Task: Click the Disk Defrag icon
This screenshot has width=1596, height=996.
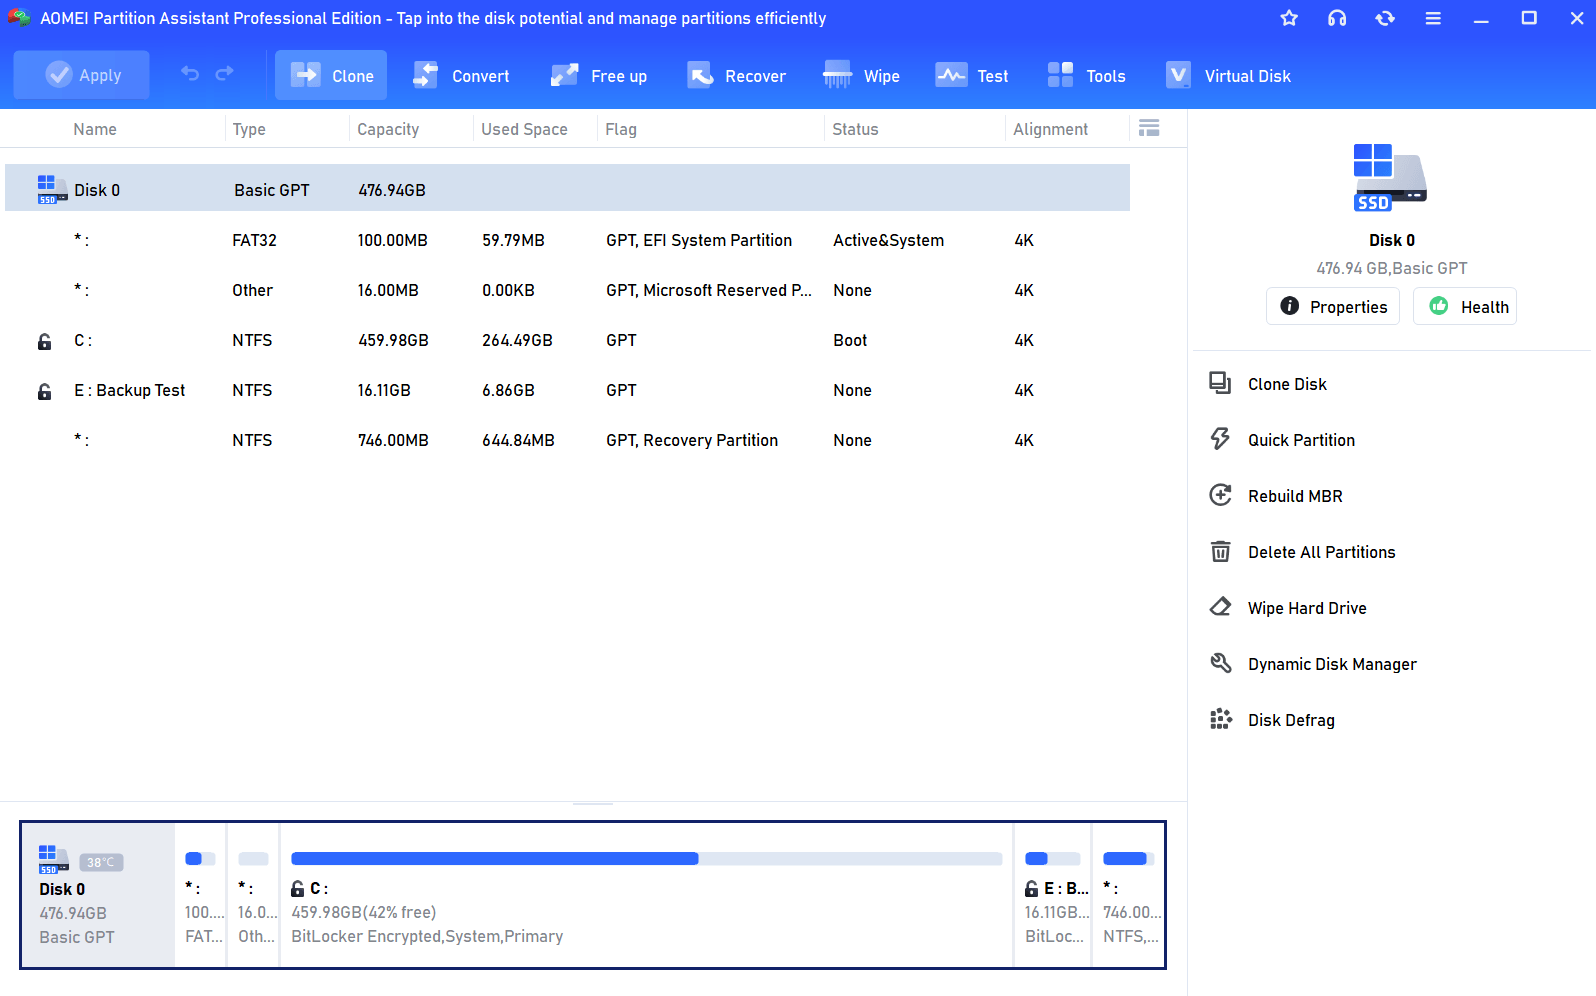Action: point(1220,720)
